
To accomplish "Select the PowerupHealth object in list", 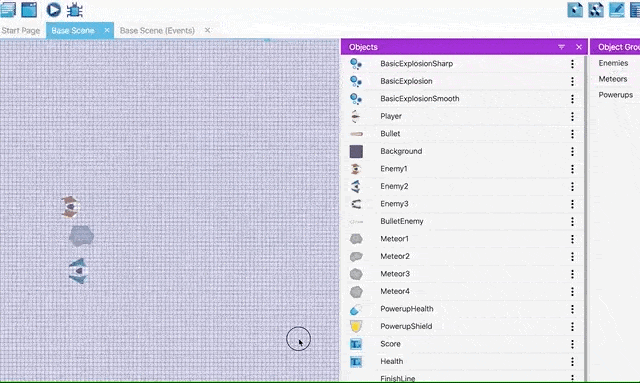I will (x=463, y=309).
